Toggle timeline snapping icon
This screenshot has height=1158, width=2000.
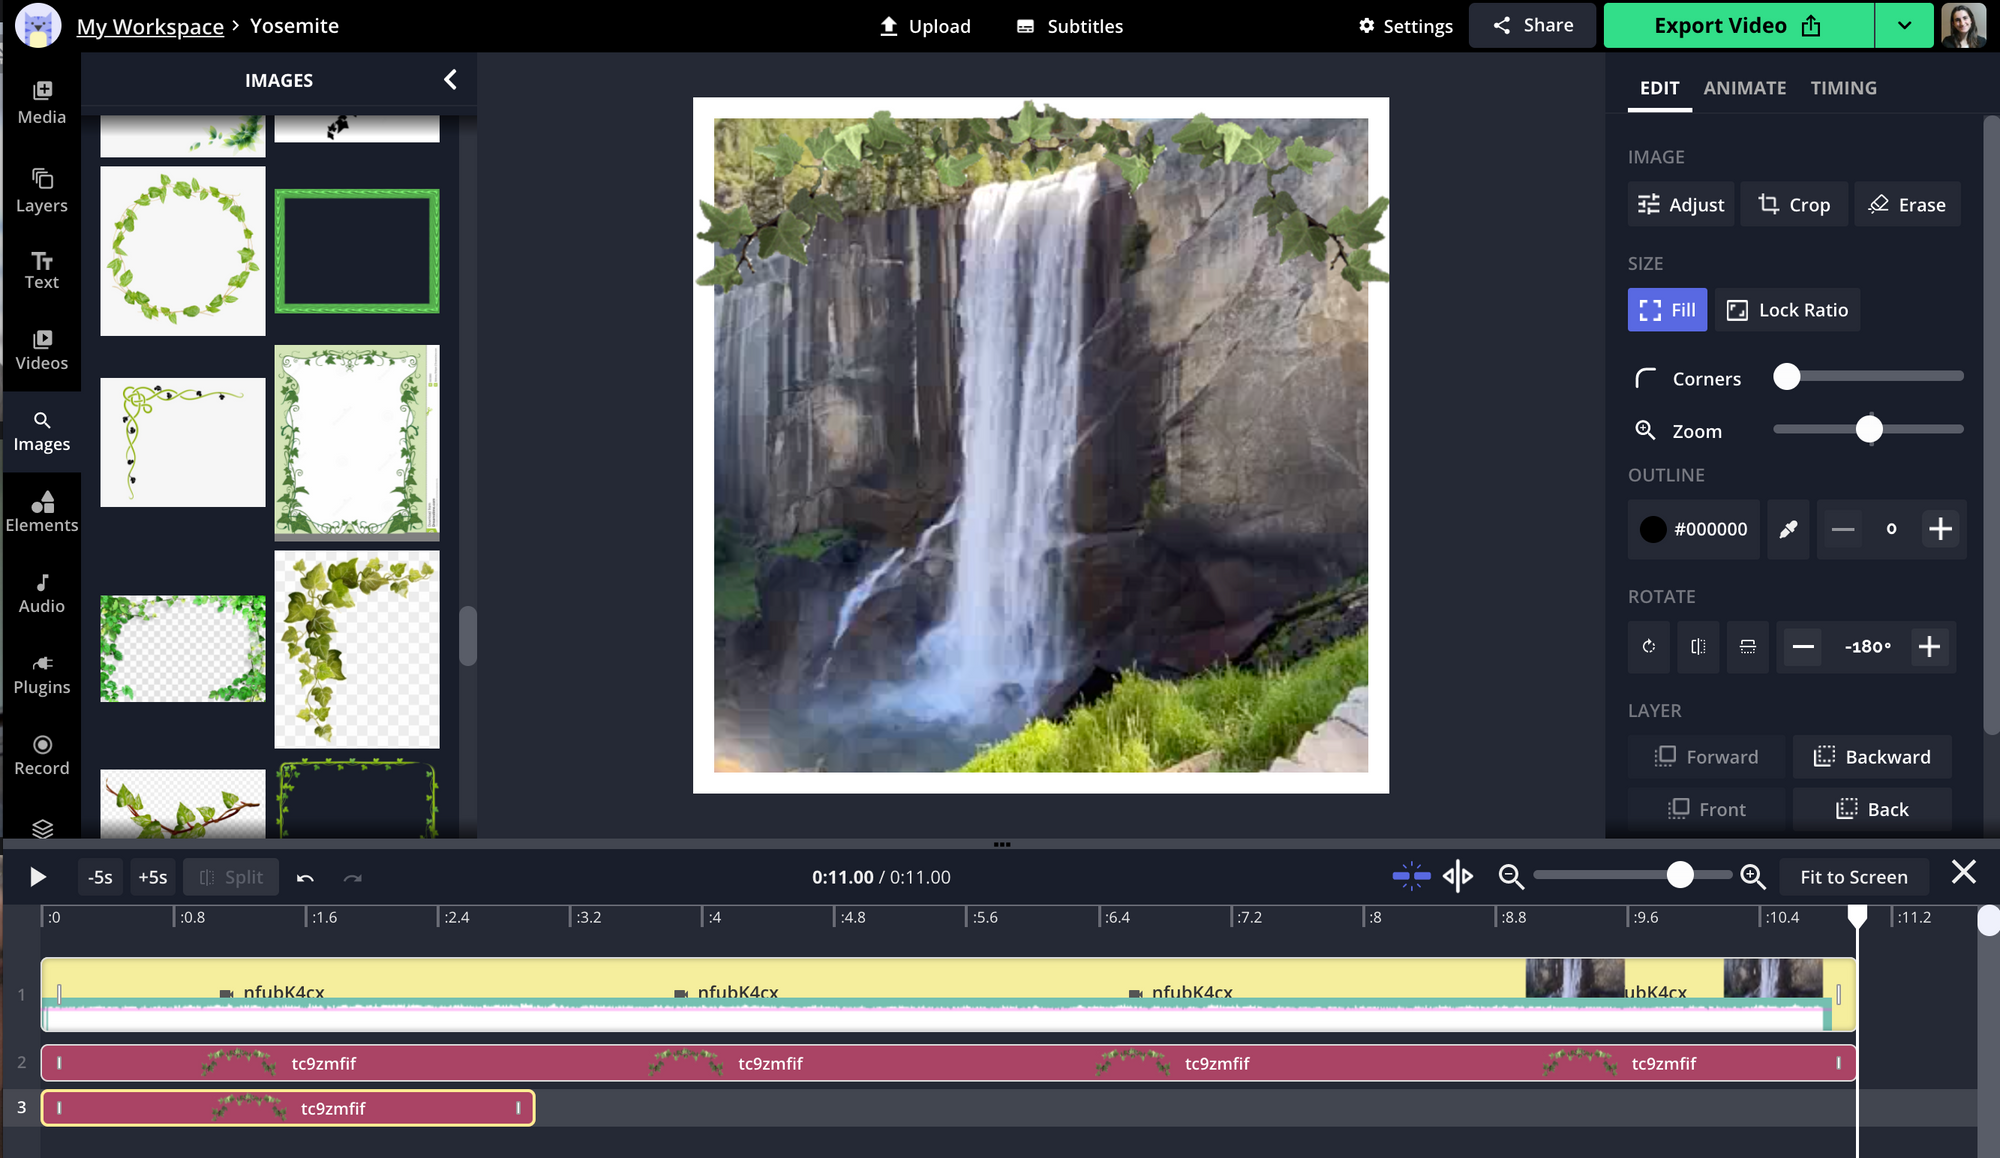[1411, 877]
